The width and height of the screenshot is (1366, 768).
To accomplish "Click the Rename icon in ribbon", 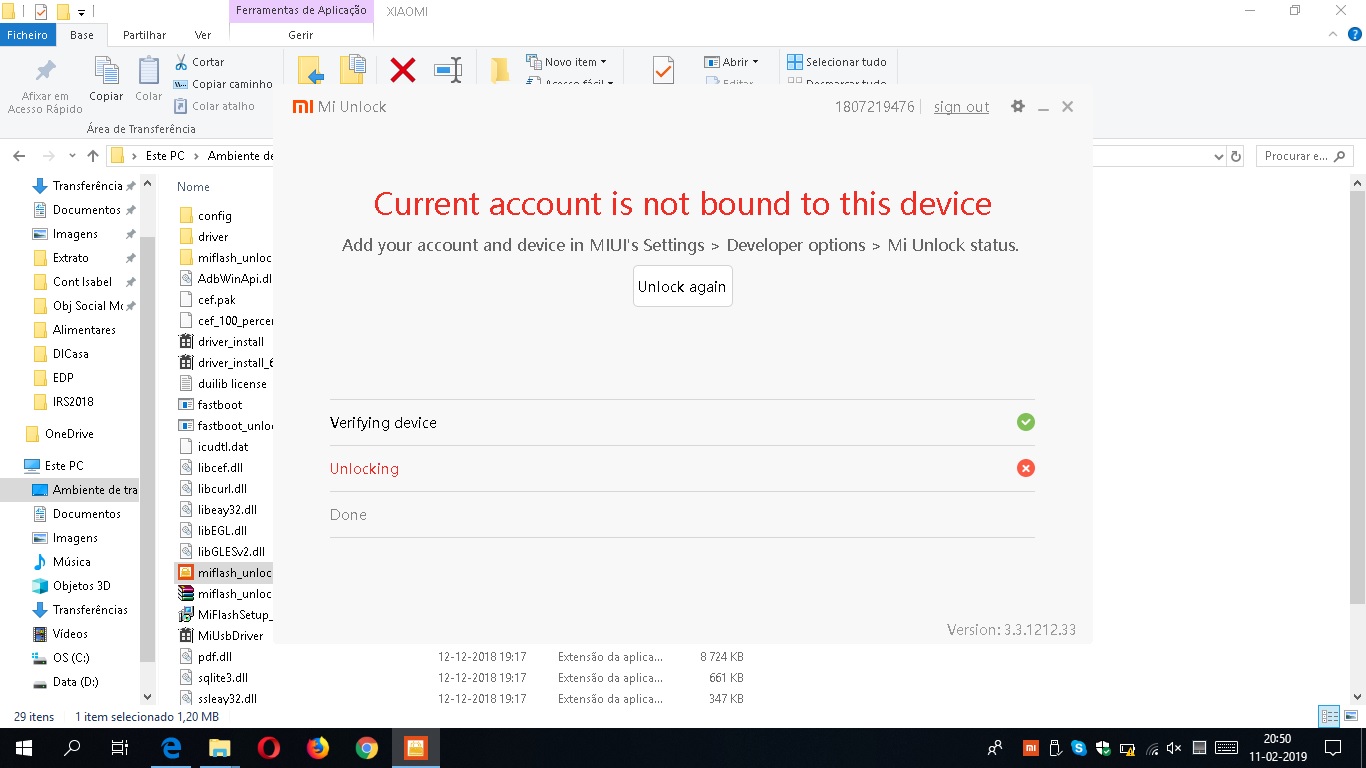I will (x=448, y=70).
